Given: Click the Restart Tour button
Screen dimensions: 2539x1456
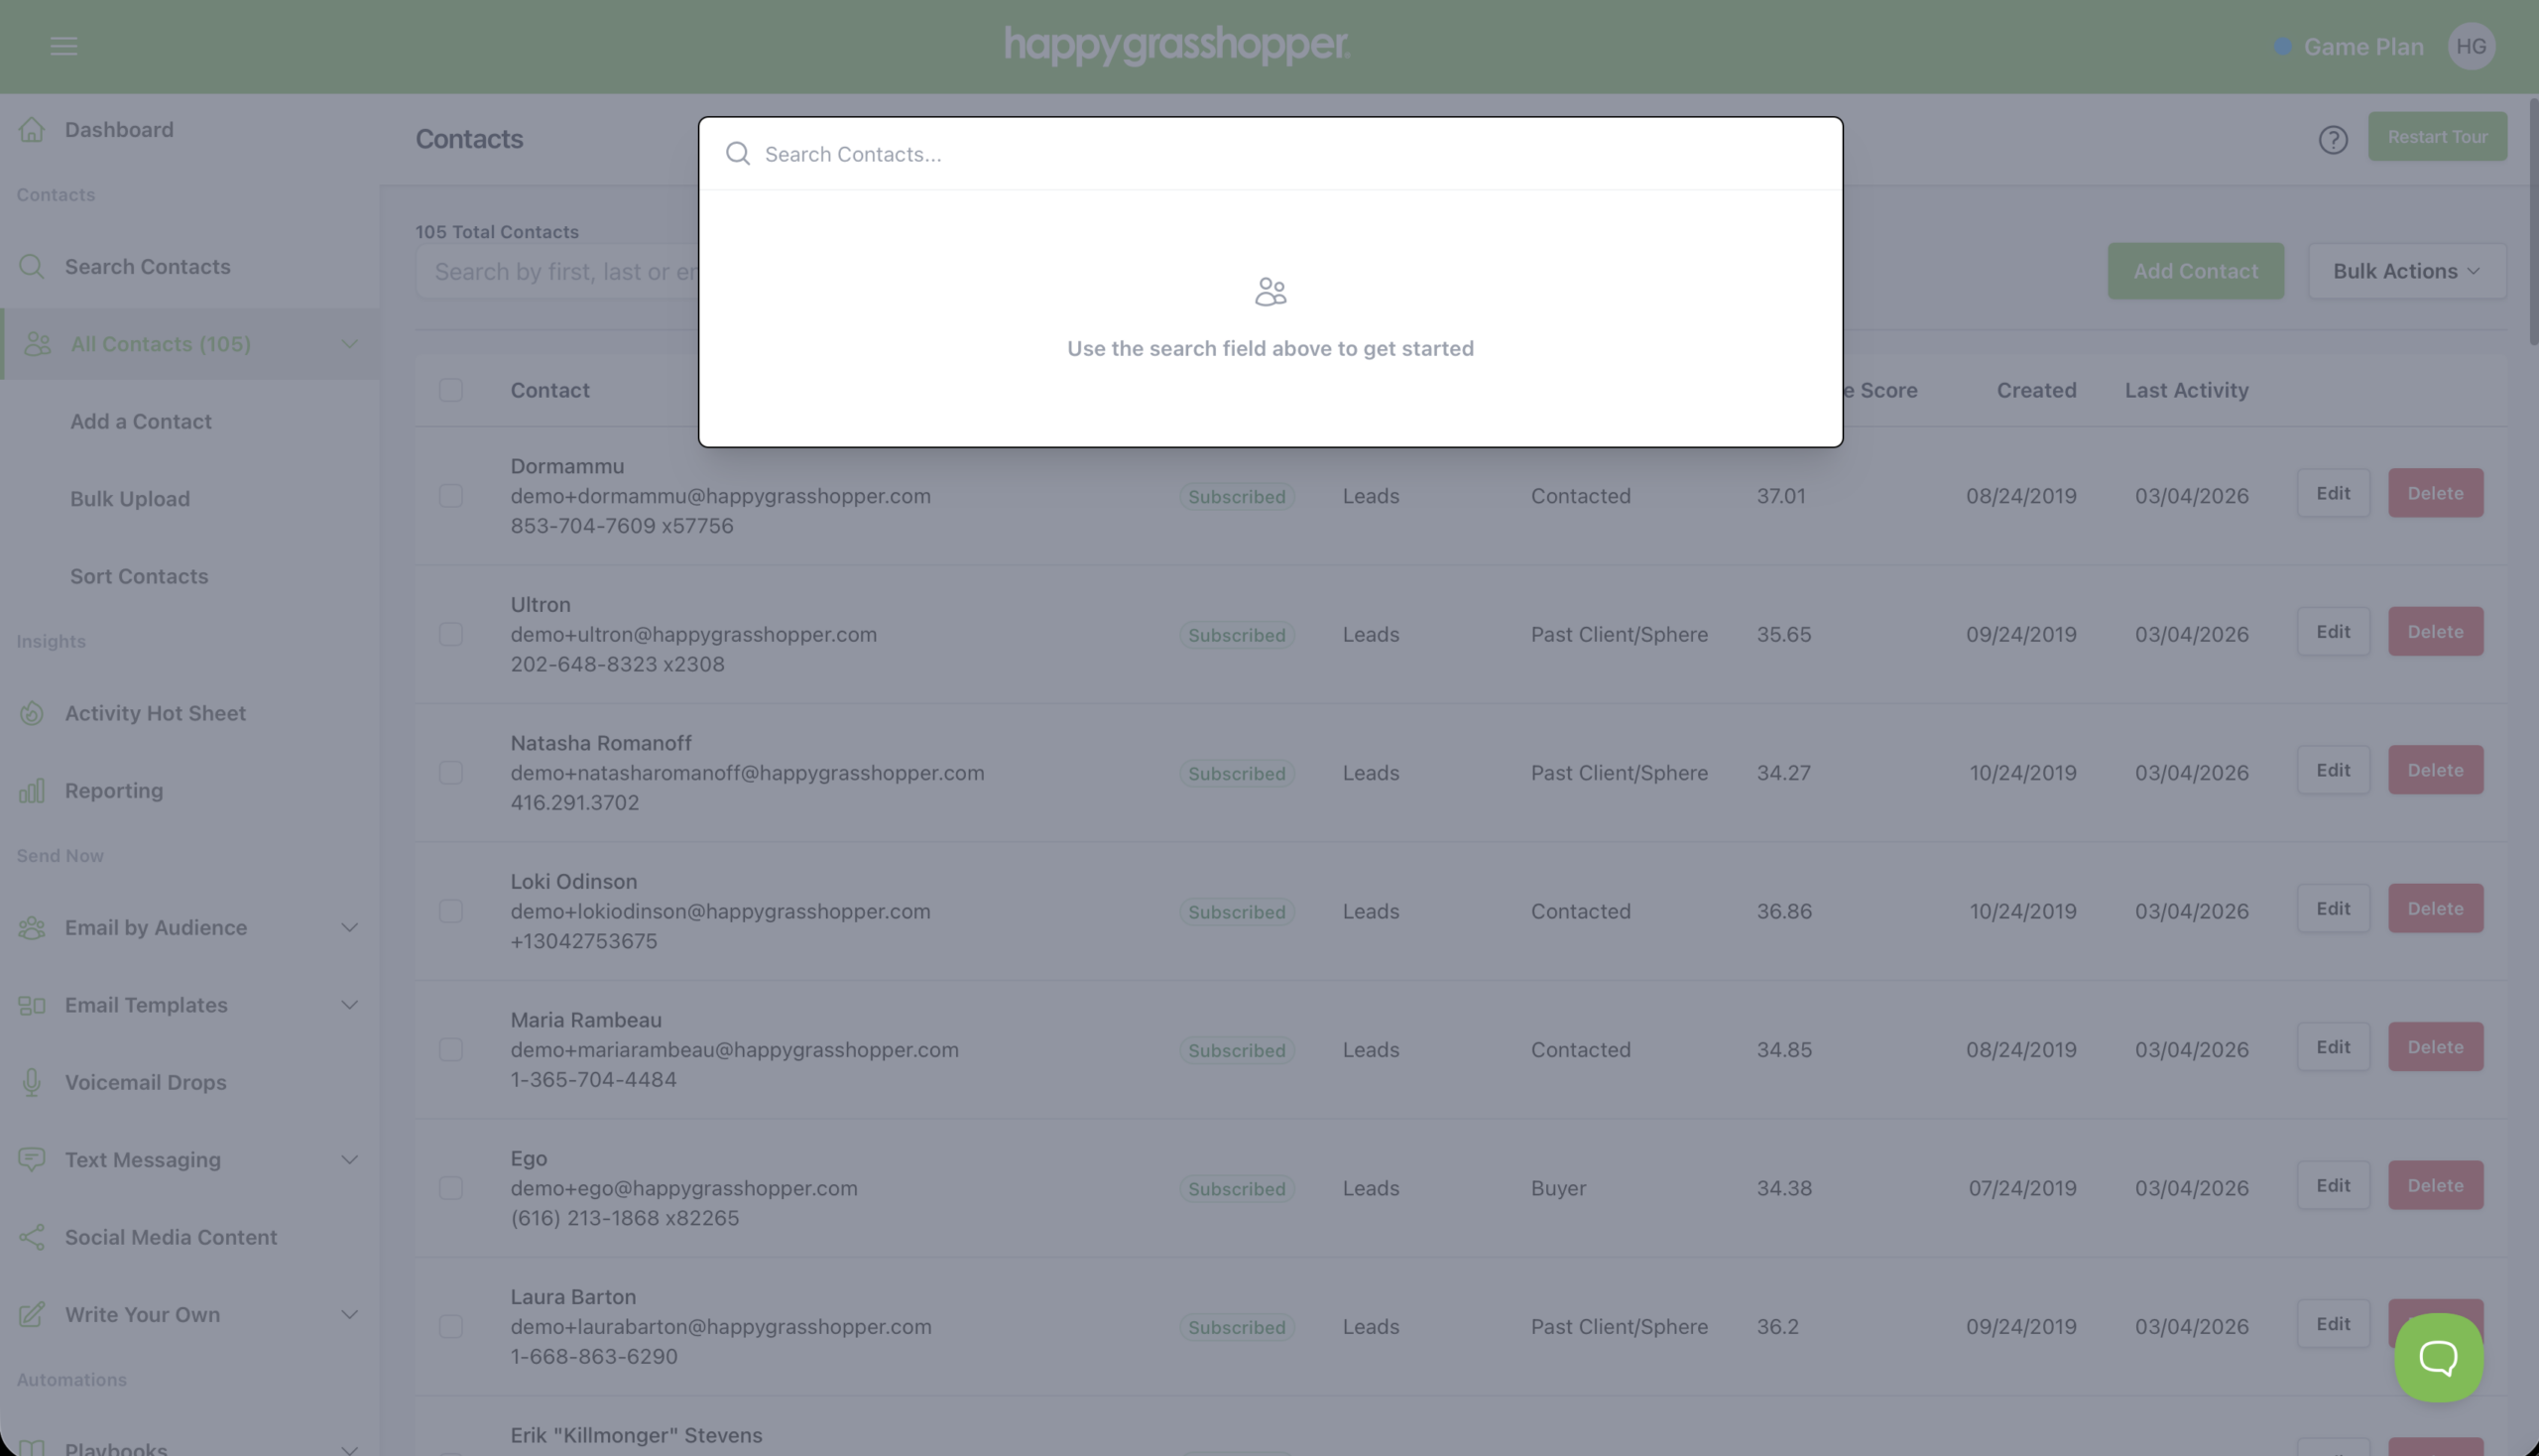Looking at the screenshot, I should tap(2437, 137).
